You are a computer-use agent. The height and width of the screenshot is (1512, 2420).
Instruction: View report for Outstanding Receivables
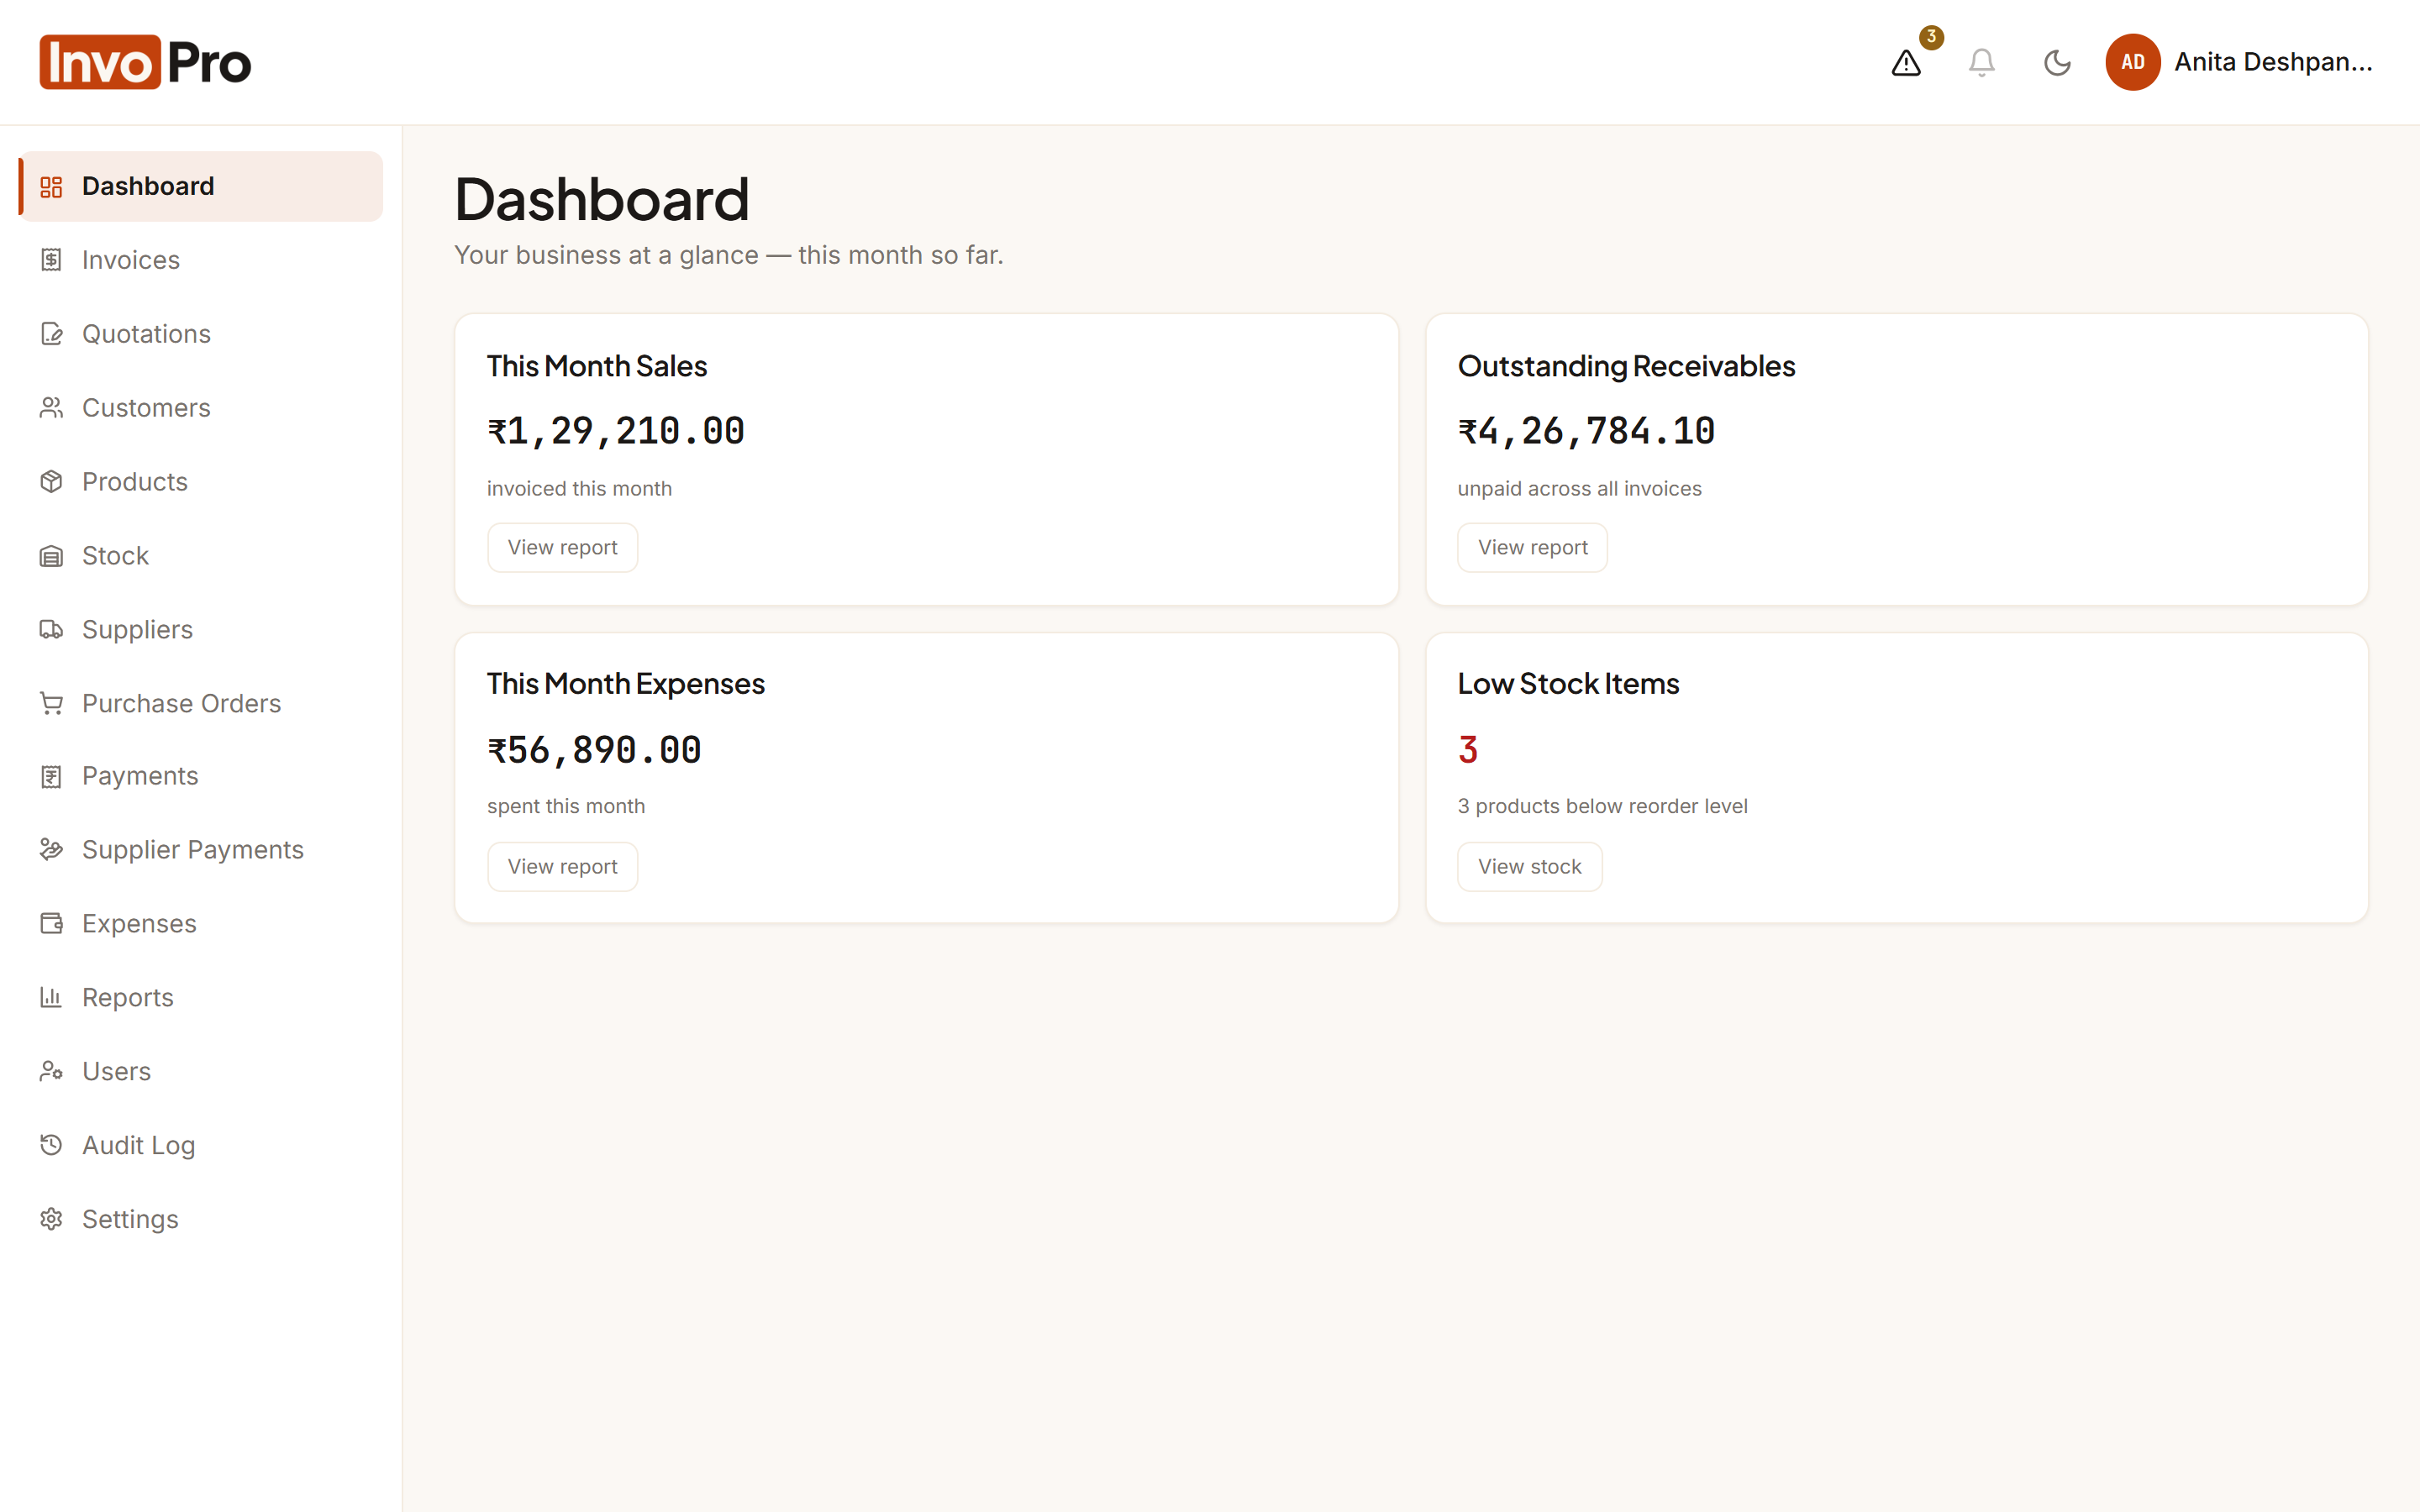click(1532, 548)
